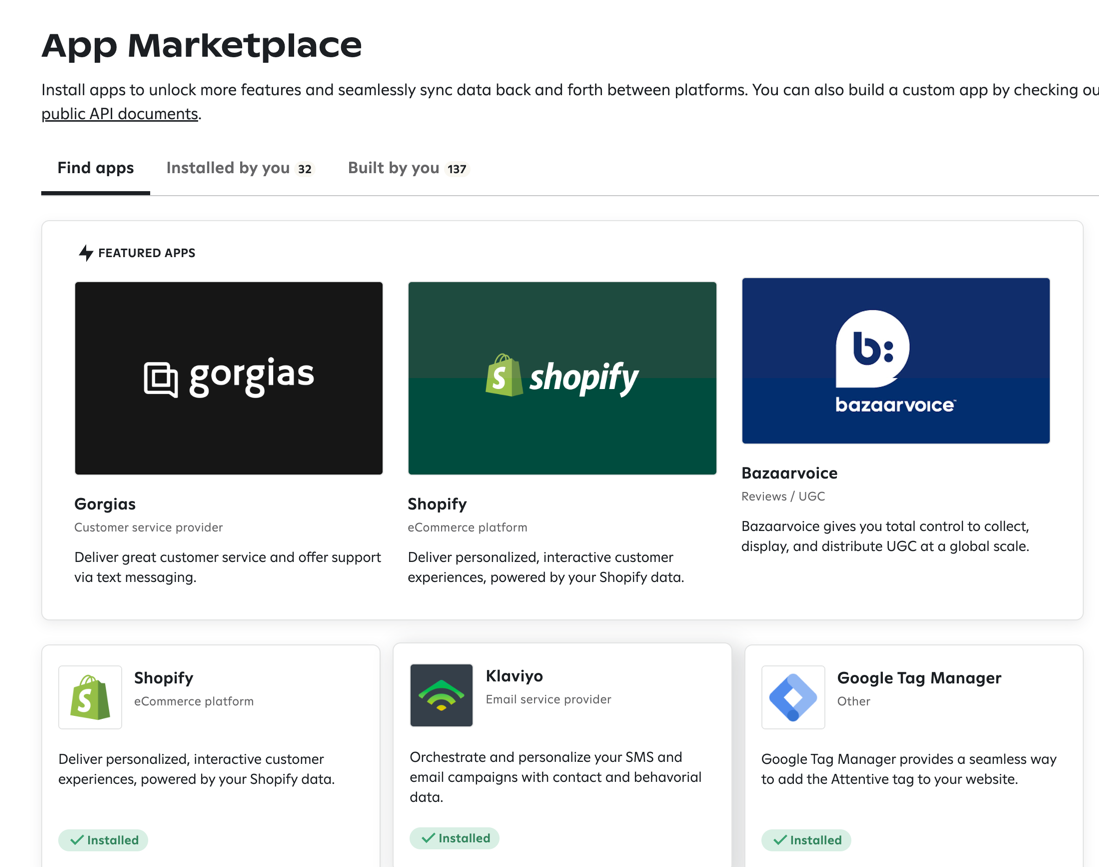Image resolution: width=1099 pixels, height=867 pixels.
Task: Open the Google Tag Manager card title
Action: point(919,678)
